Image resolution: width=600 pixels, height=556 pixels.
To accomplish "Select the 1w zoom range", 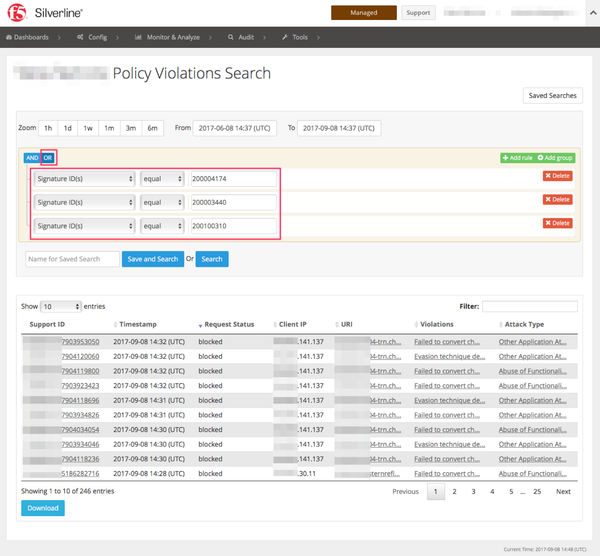I will [x=88, y=128].
